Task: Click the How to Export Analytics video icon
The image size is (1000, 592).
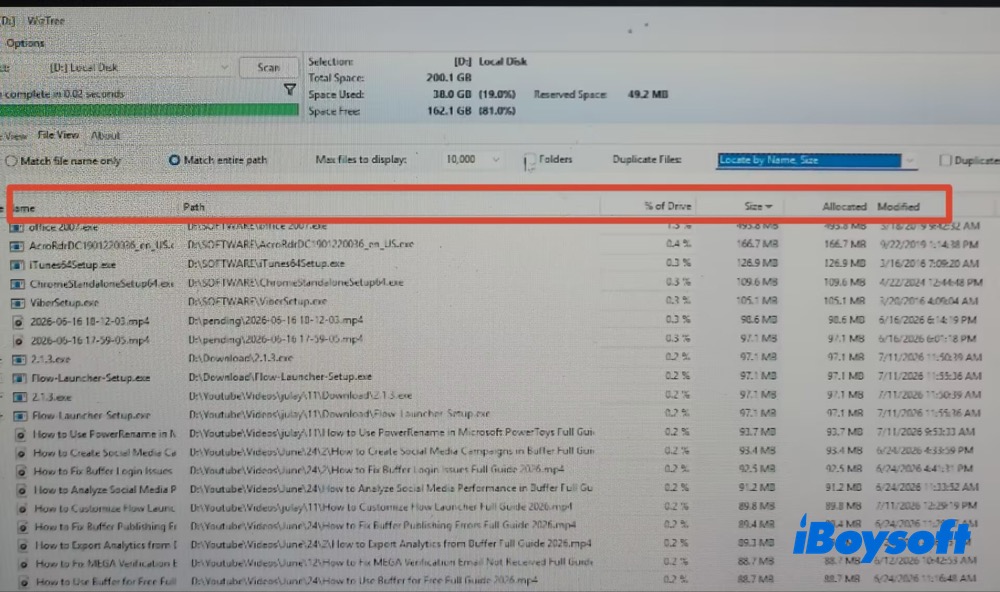Action: click(x=23, y=546)
